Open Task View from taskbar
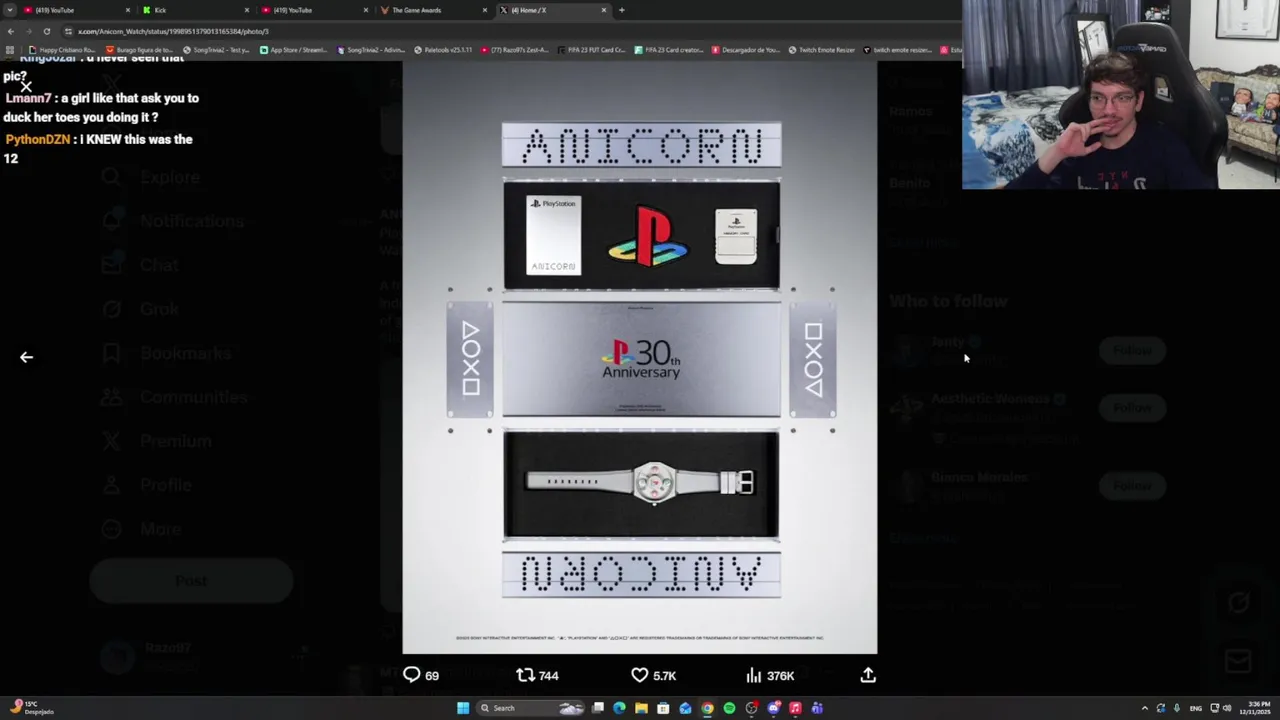The width and height of the screenshot is (1280, 720). click(x=598, y=708)
